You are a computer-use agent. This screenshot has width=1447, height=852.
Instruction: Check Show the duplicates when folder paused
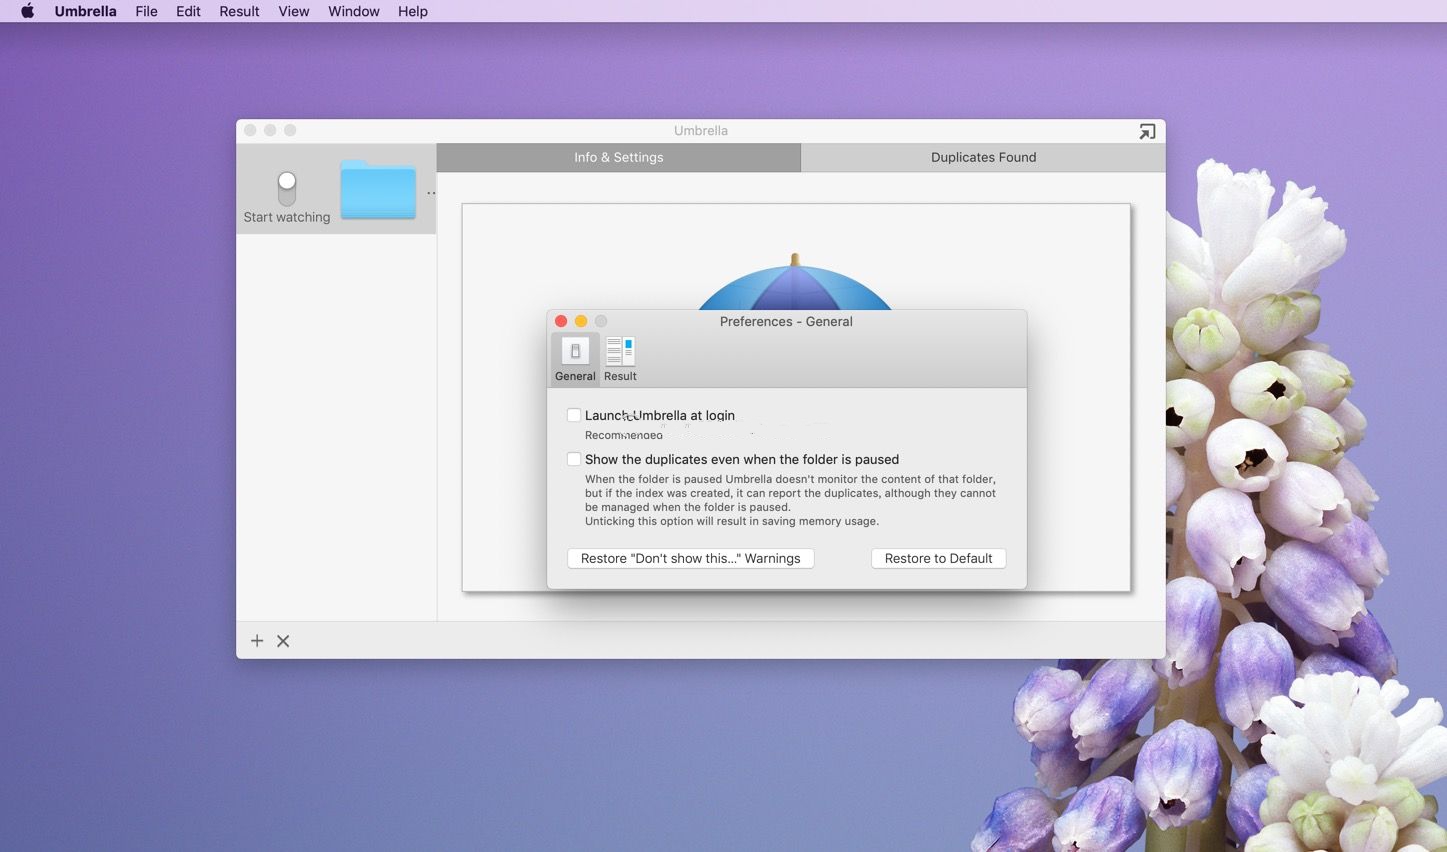[x=574, y=459]
